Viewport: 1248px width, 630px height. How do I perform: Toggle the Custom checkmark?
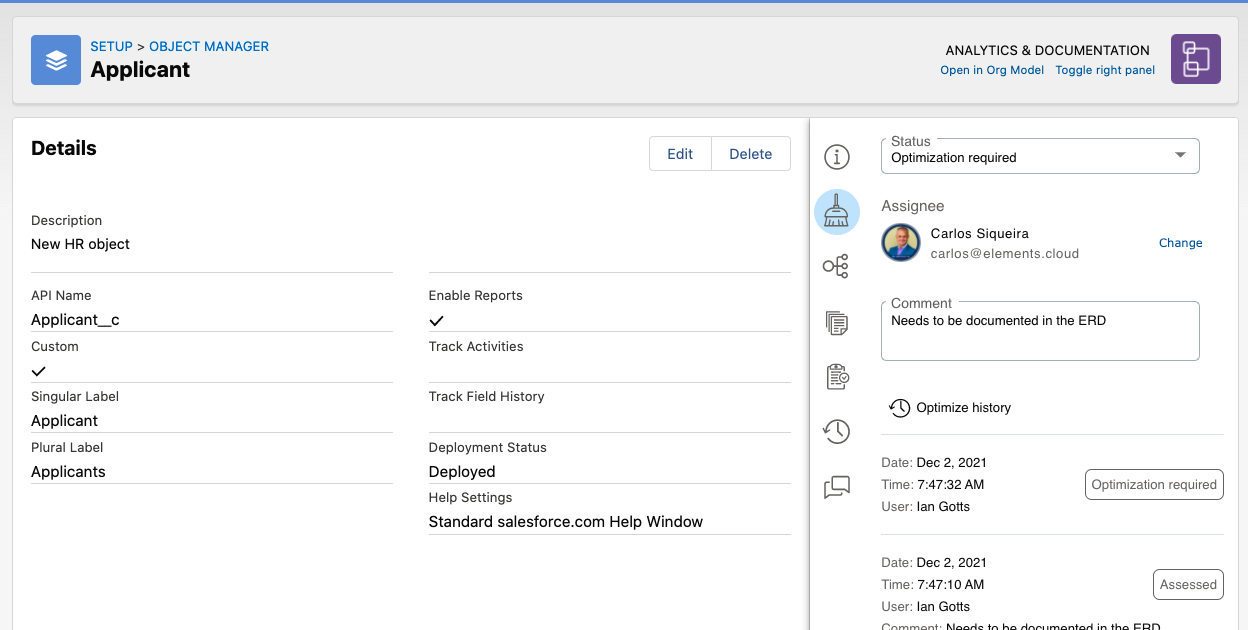(39, 371)
